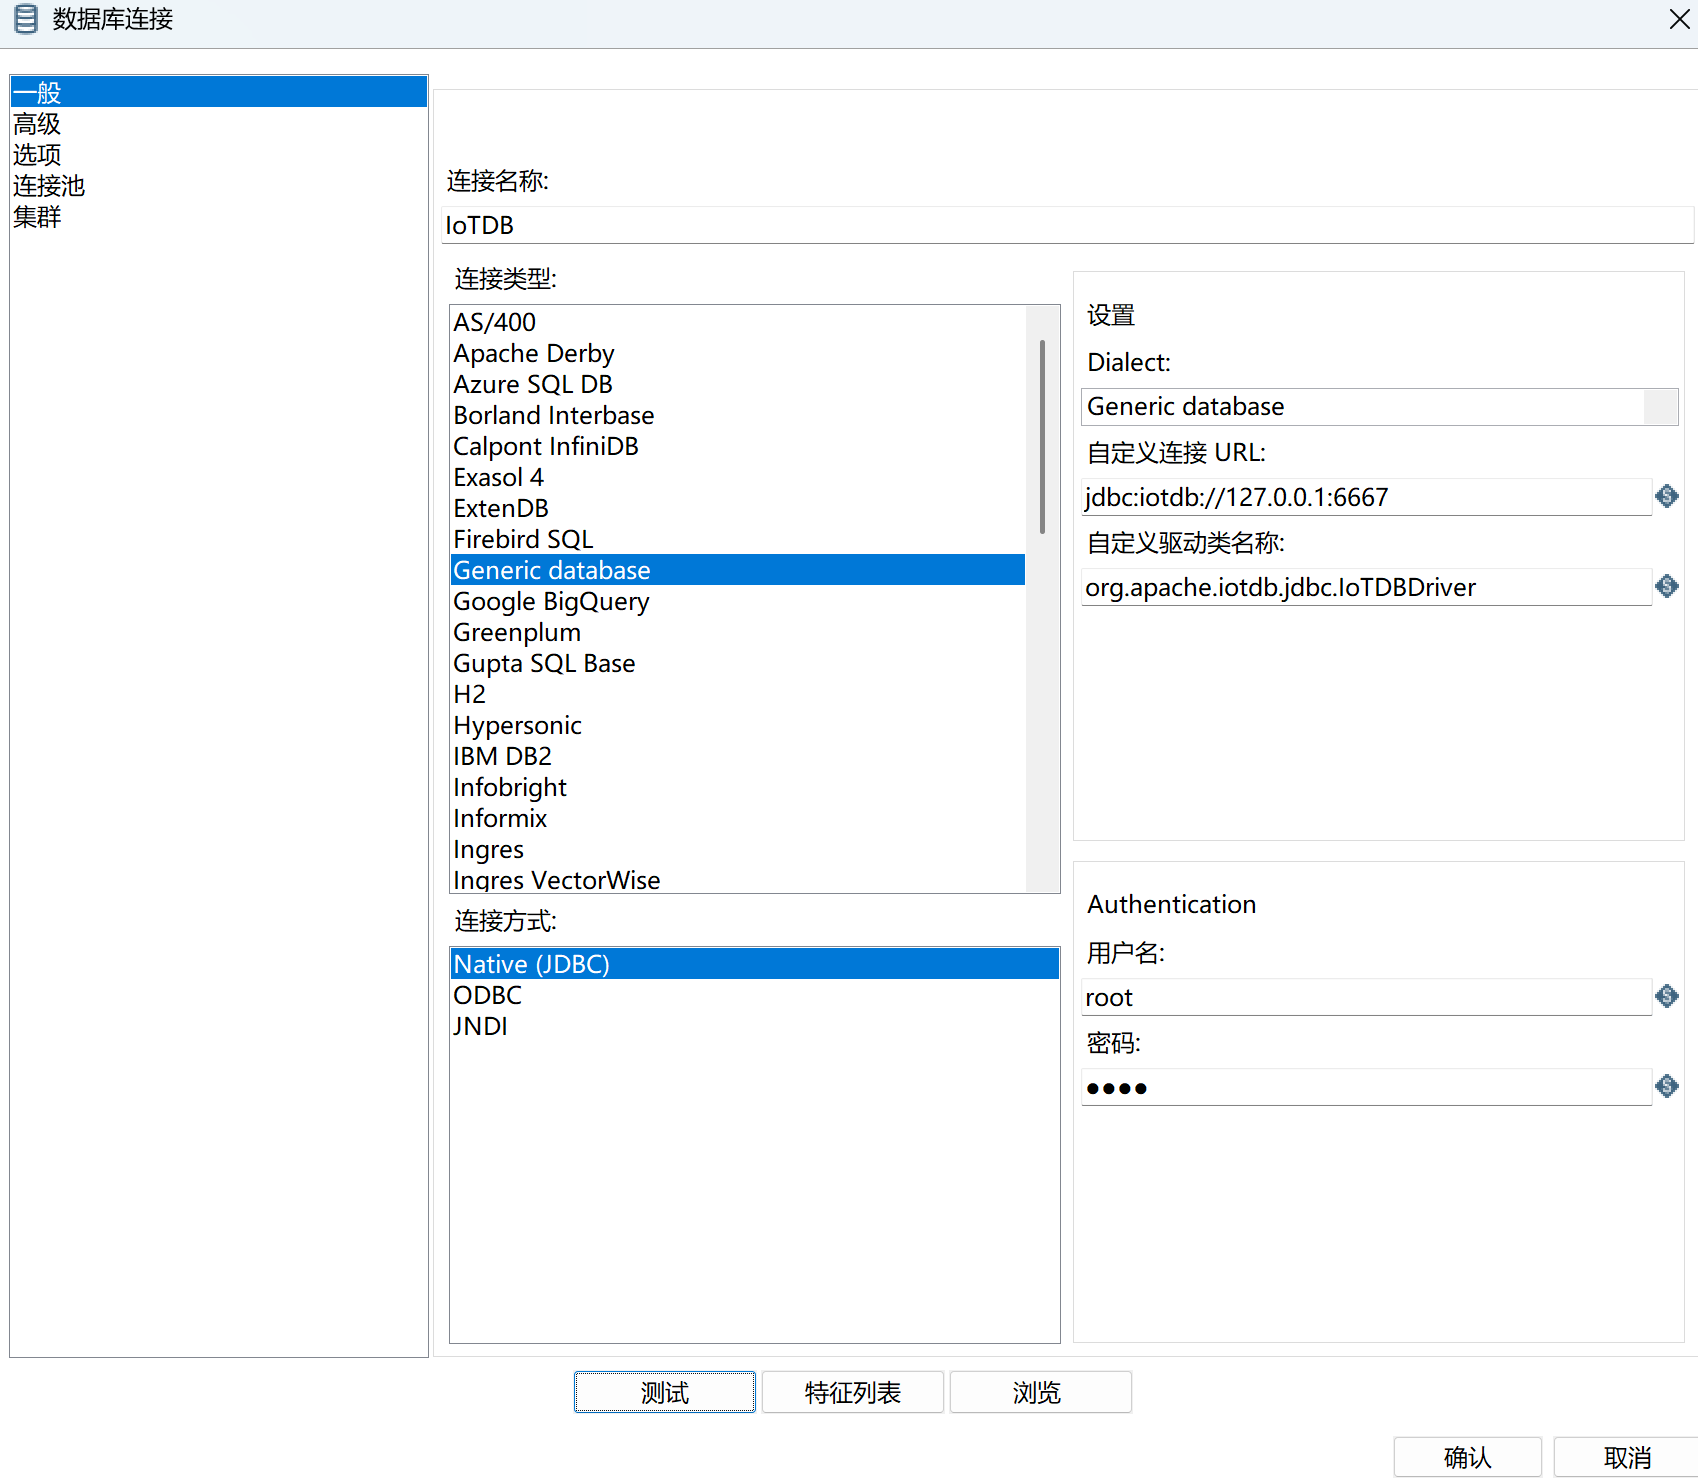
Task: Switch to the 高级 section
Action: click(x=219, y=124)
